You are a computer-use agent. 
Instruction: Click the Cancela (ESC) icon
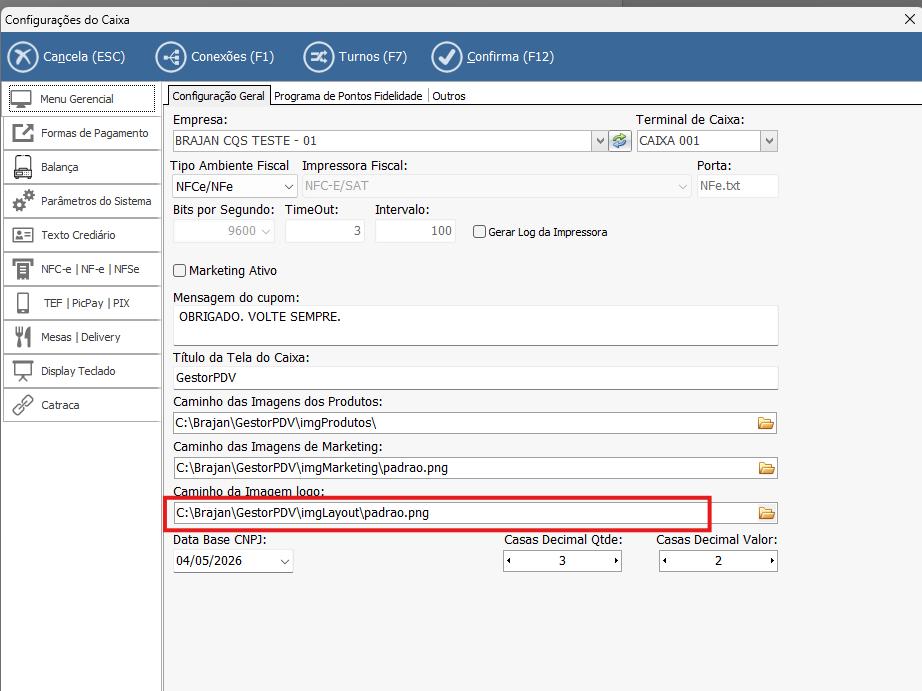[x=23, y=57]
